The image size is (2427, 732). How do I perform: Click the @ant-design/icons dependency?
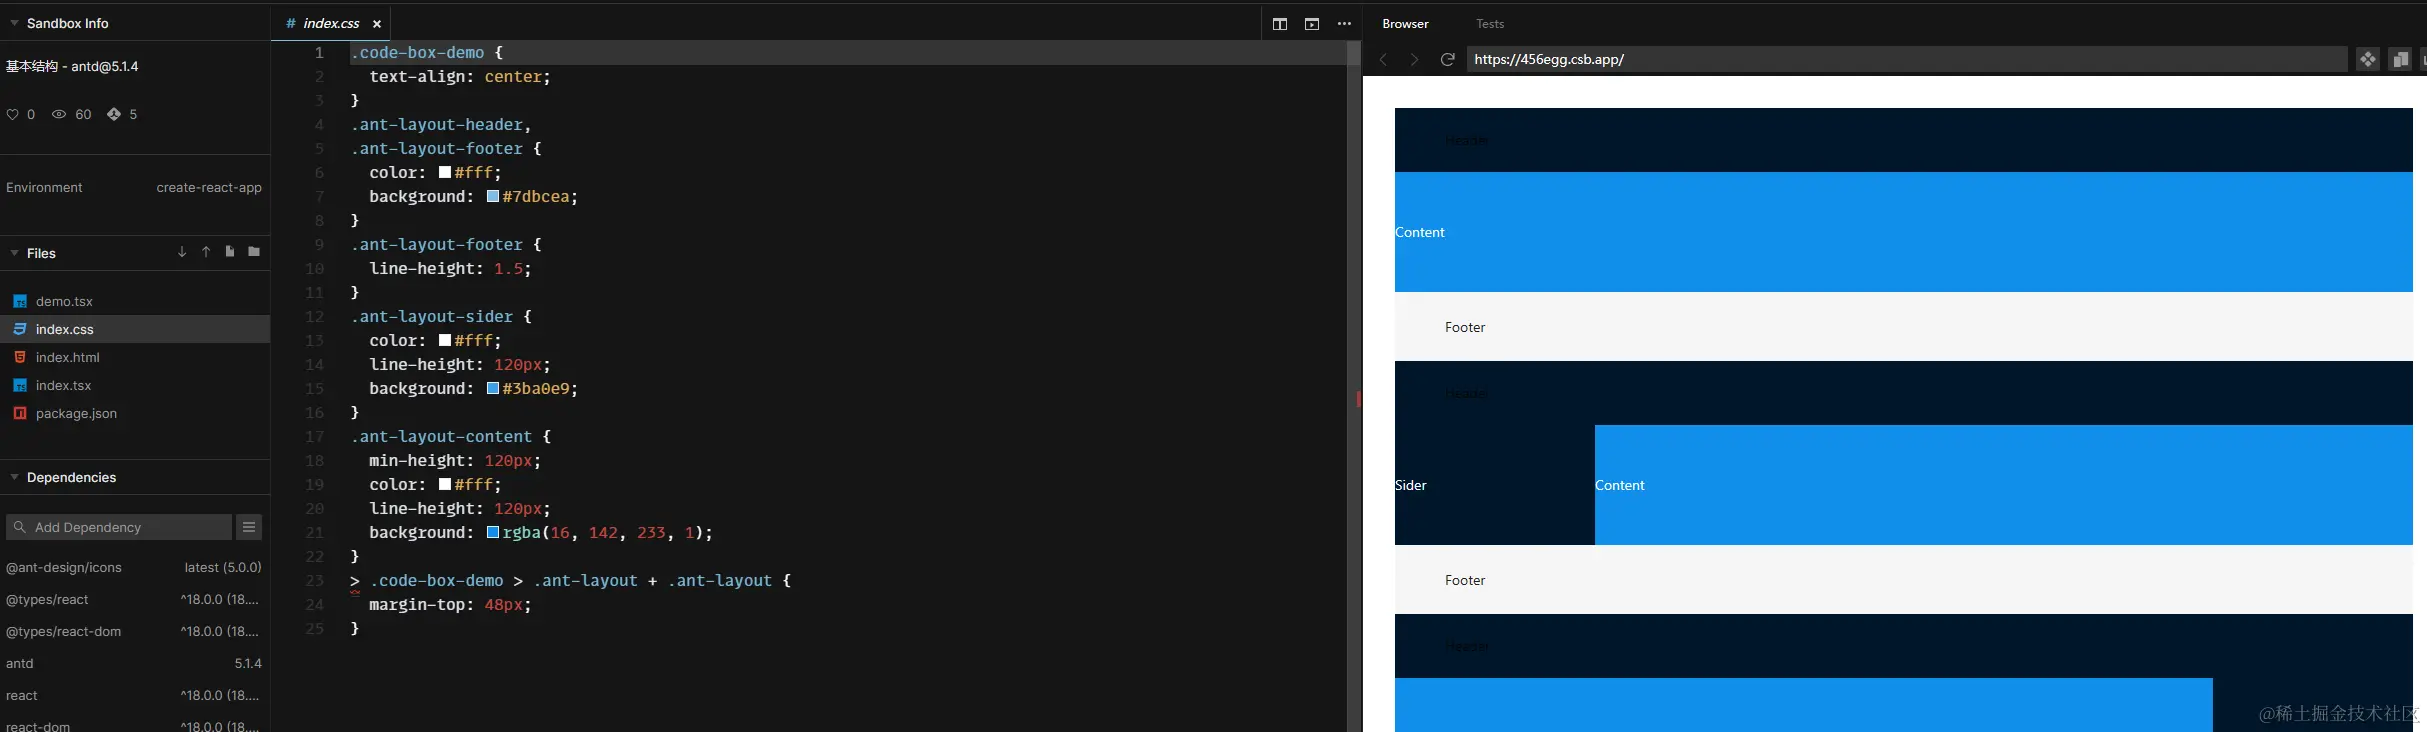[135, 567]
